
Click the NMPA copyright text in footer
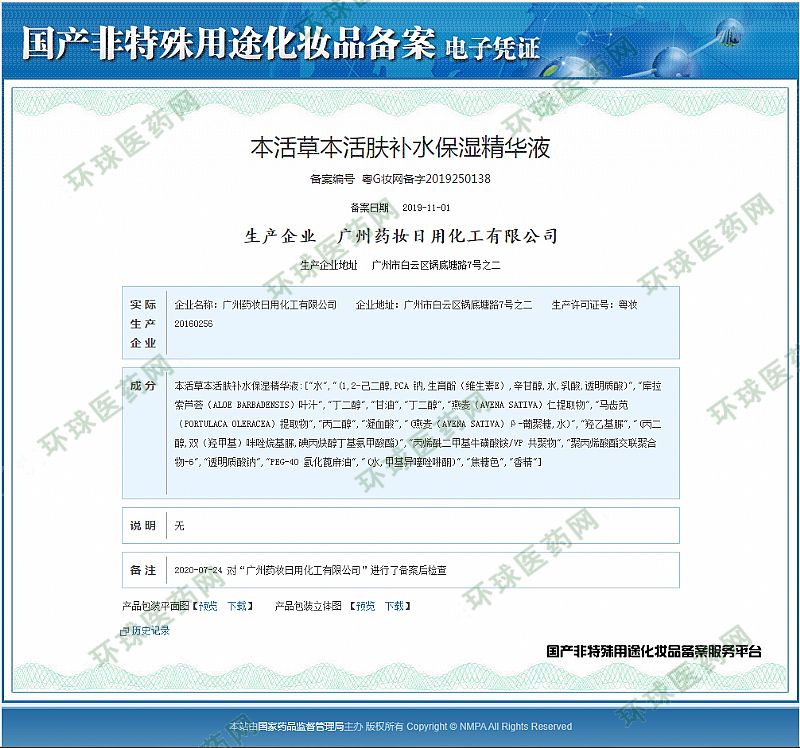(x=488, y=726)
